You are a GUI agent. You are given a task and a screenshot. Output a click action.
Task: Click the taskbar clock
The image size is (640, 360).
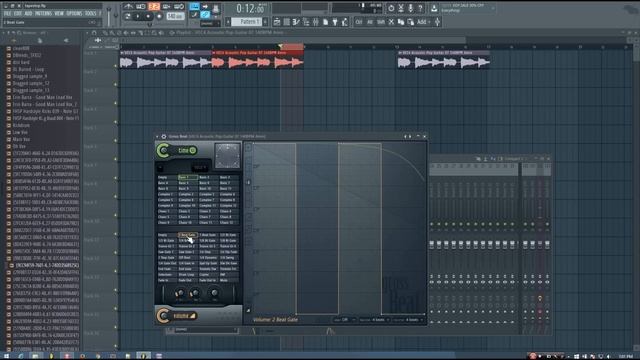click(626, 357)
